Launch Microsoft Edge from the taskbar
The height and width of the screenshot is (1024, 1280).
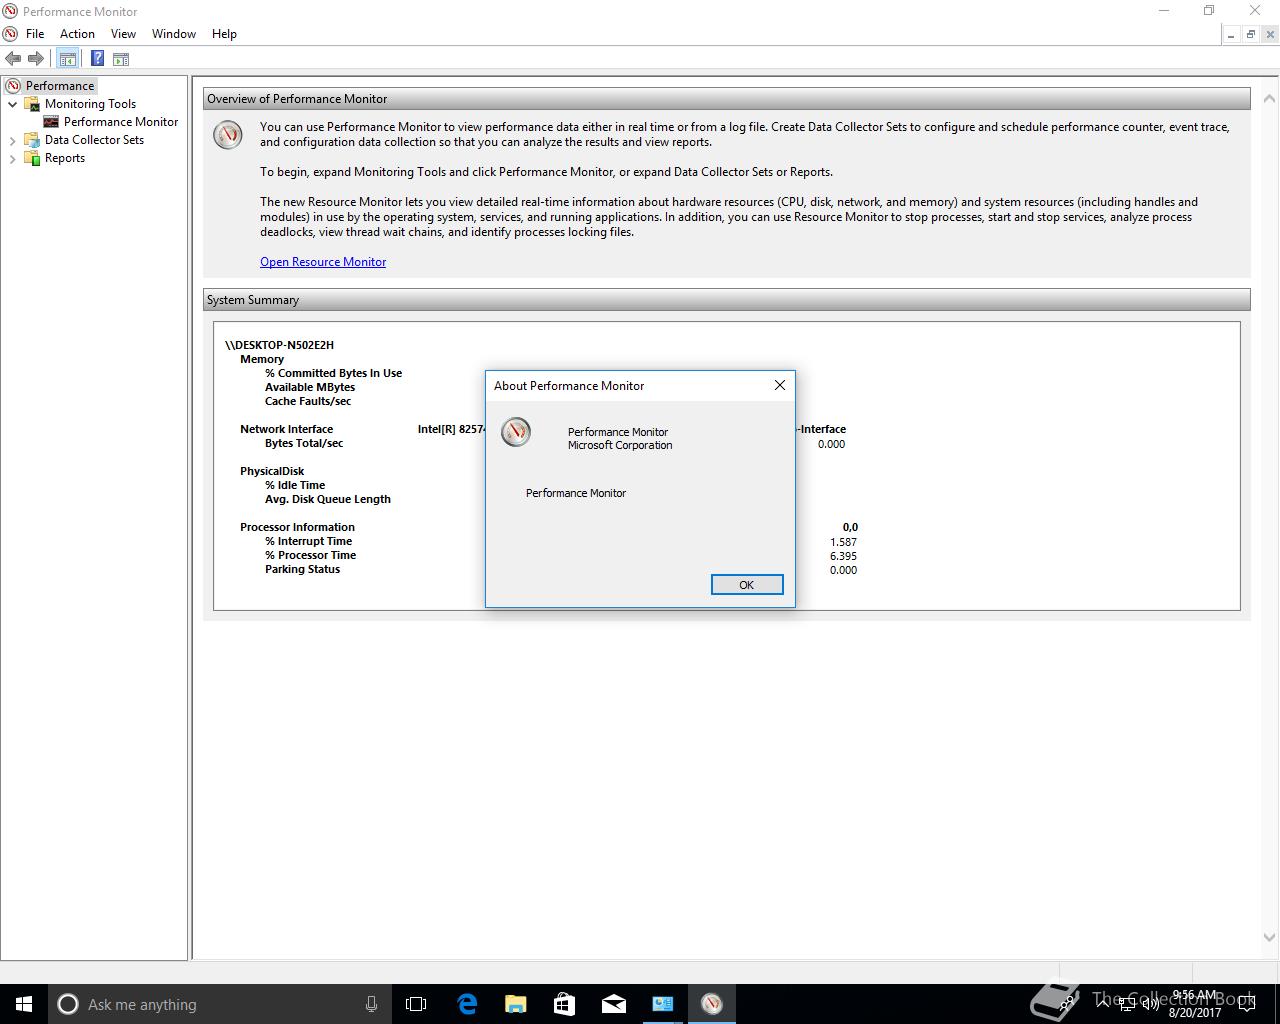click(467, 1004)
